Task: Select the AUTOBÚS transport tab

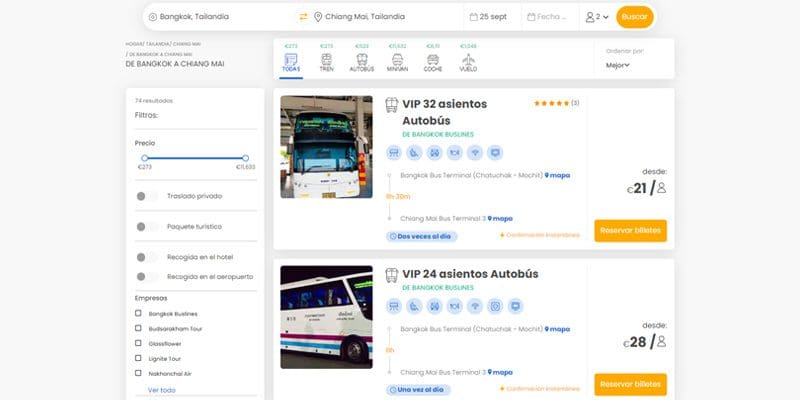Action: coord(362,60)
